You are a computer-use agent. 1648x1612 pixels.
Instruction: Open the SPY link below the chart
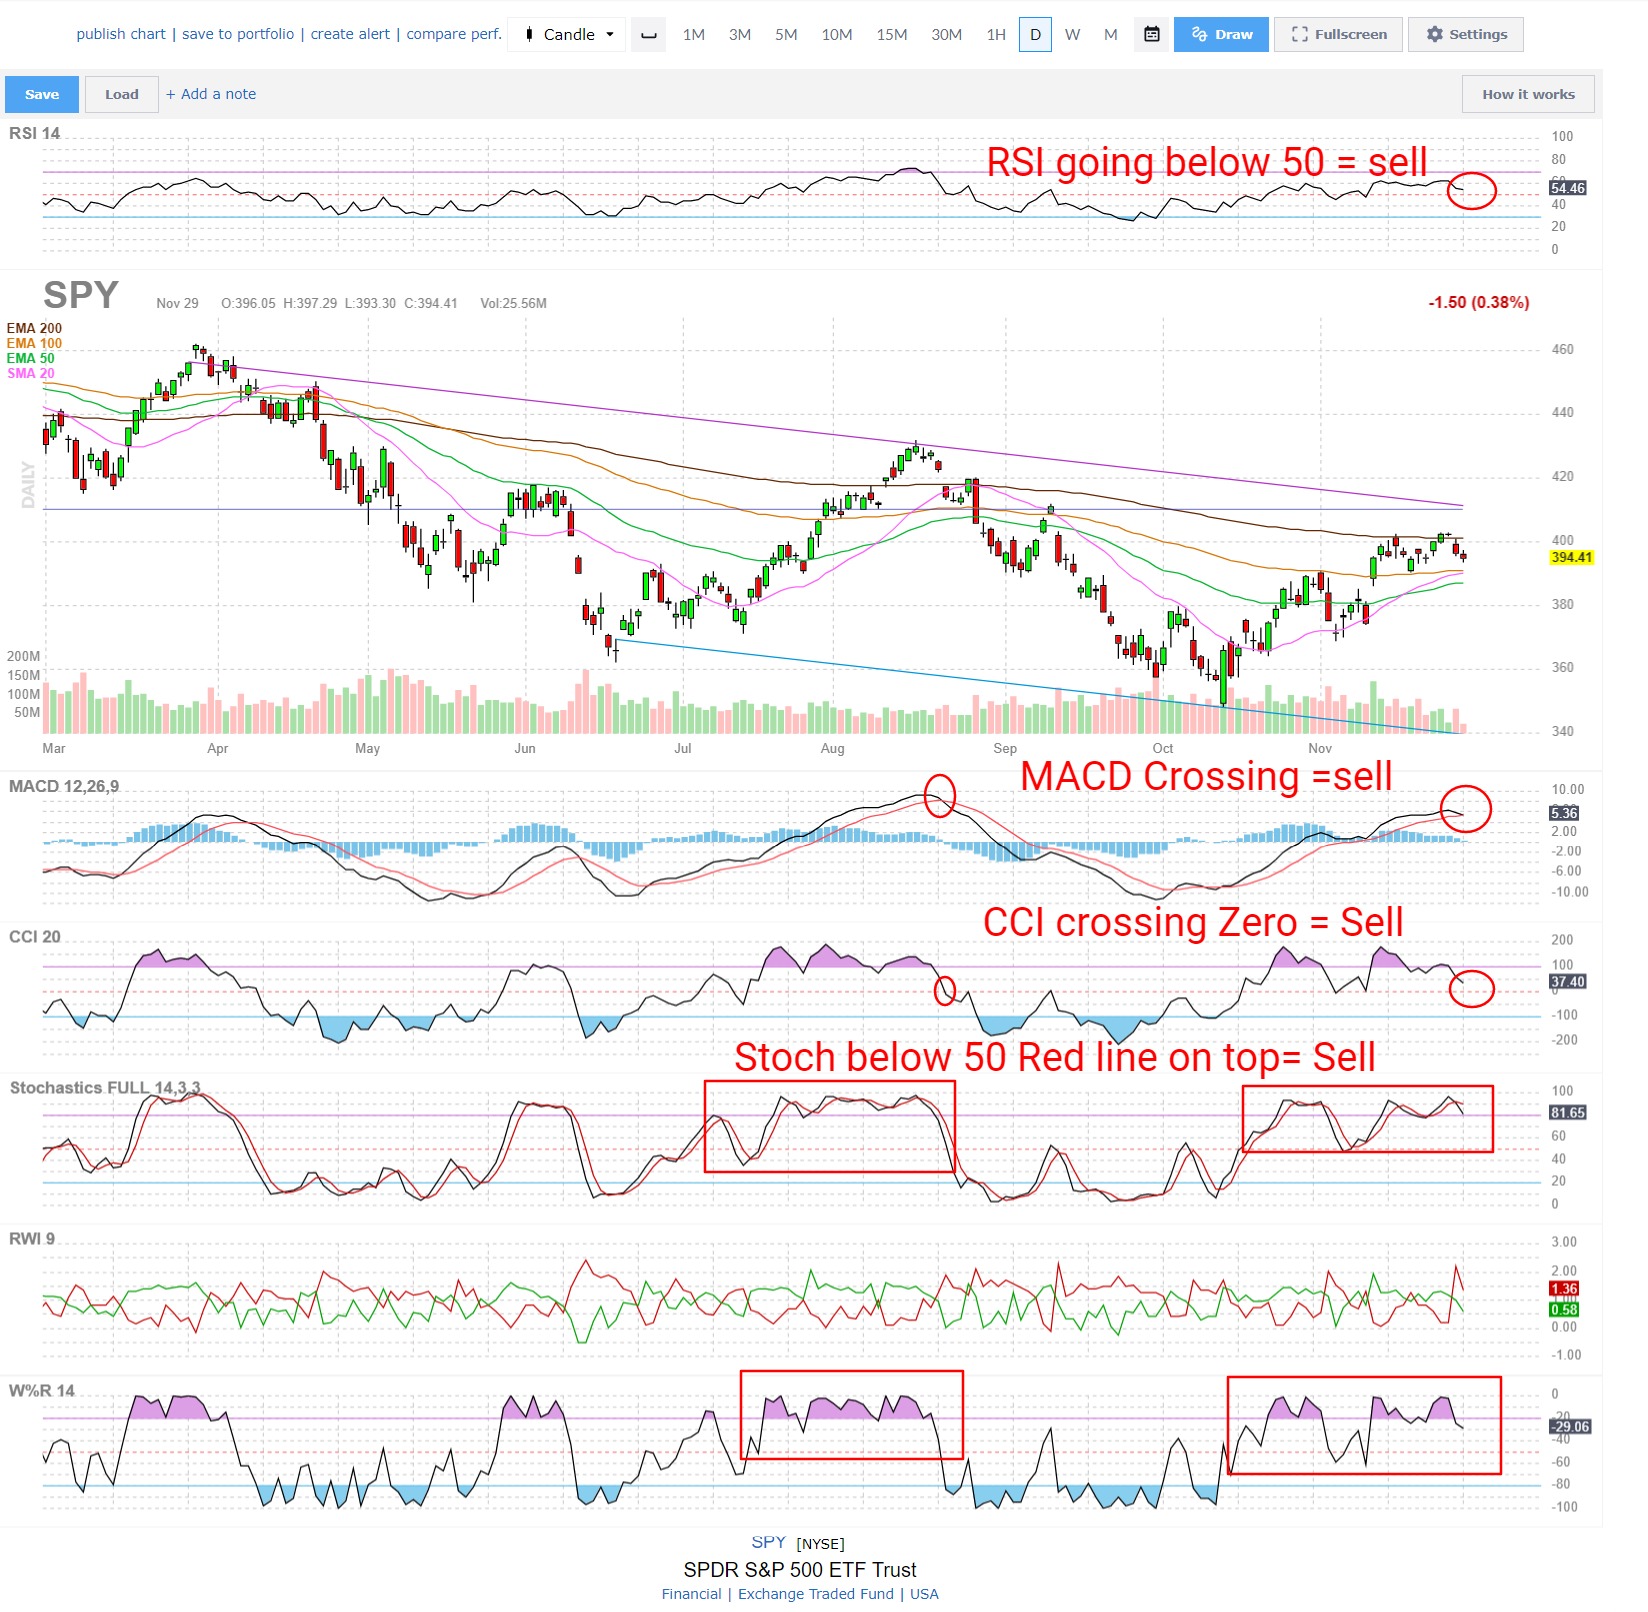[x=768, y=1542]
